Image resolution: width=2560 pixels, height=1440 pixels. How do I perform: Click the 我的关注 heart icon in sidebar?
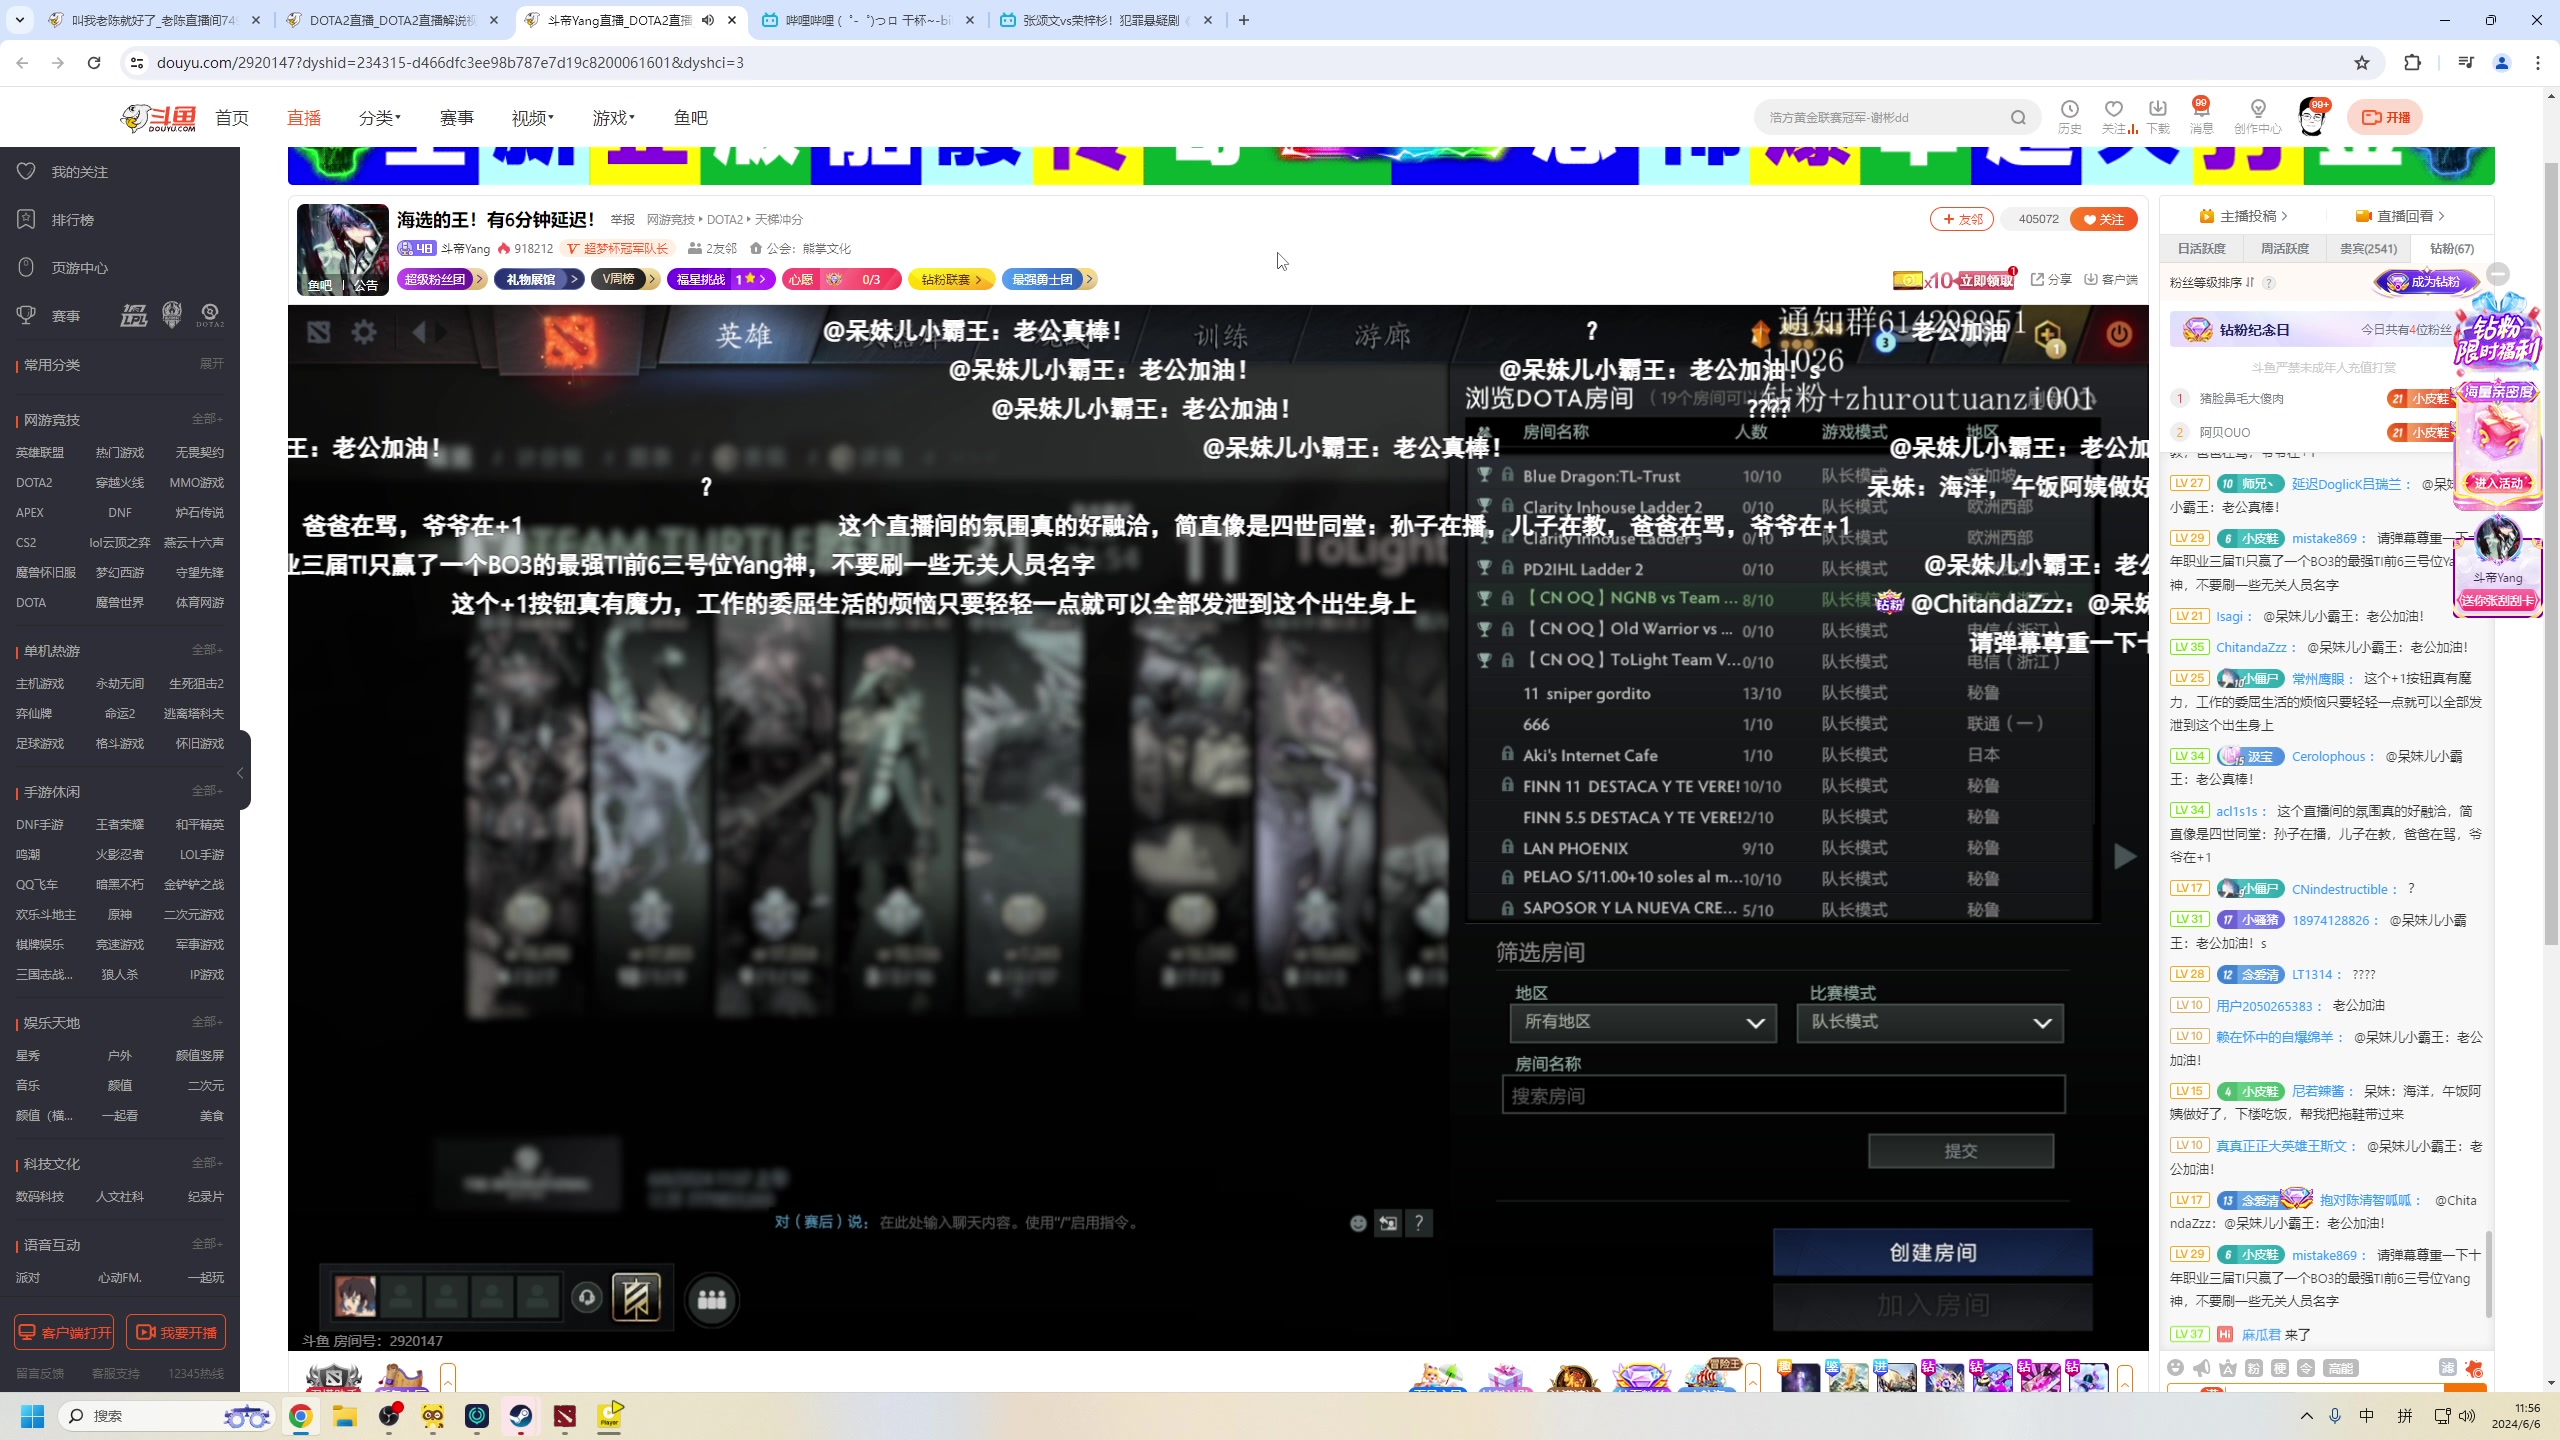pos(26,171)
